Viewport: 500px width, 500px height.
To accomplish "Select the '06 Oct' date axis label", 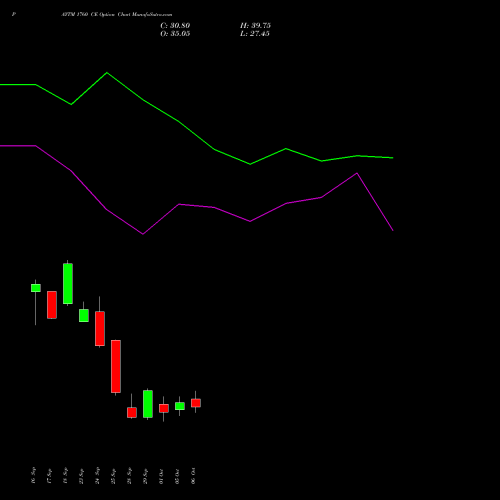I will 193,475.
